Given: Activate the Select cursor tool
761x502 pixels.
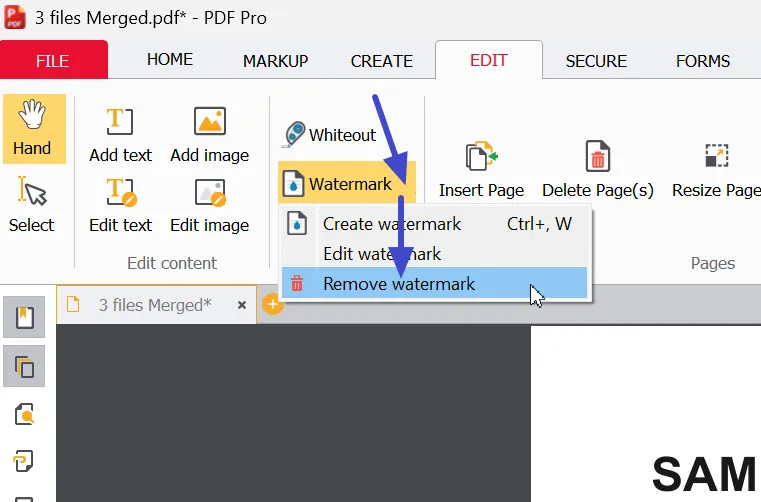Looking at the screenshot, I should click(32, 205).
